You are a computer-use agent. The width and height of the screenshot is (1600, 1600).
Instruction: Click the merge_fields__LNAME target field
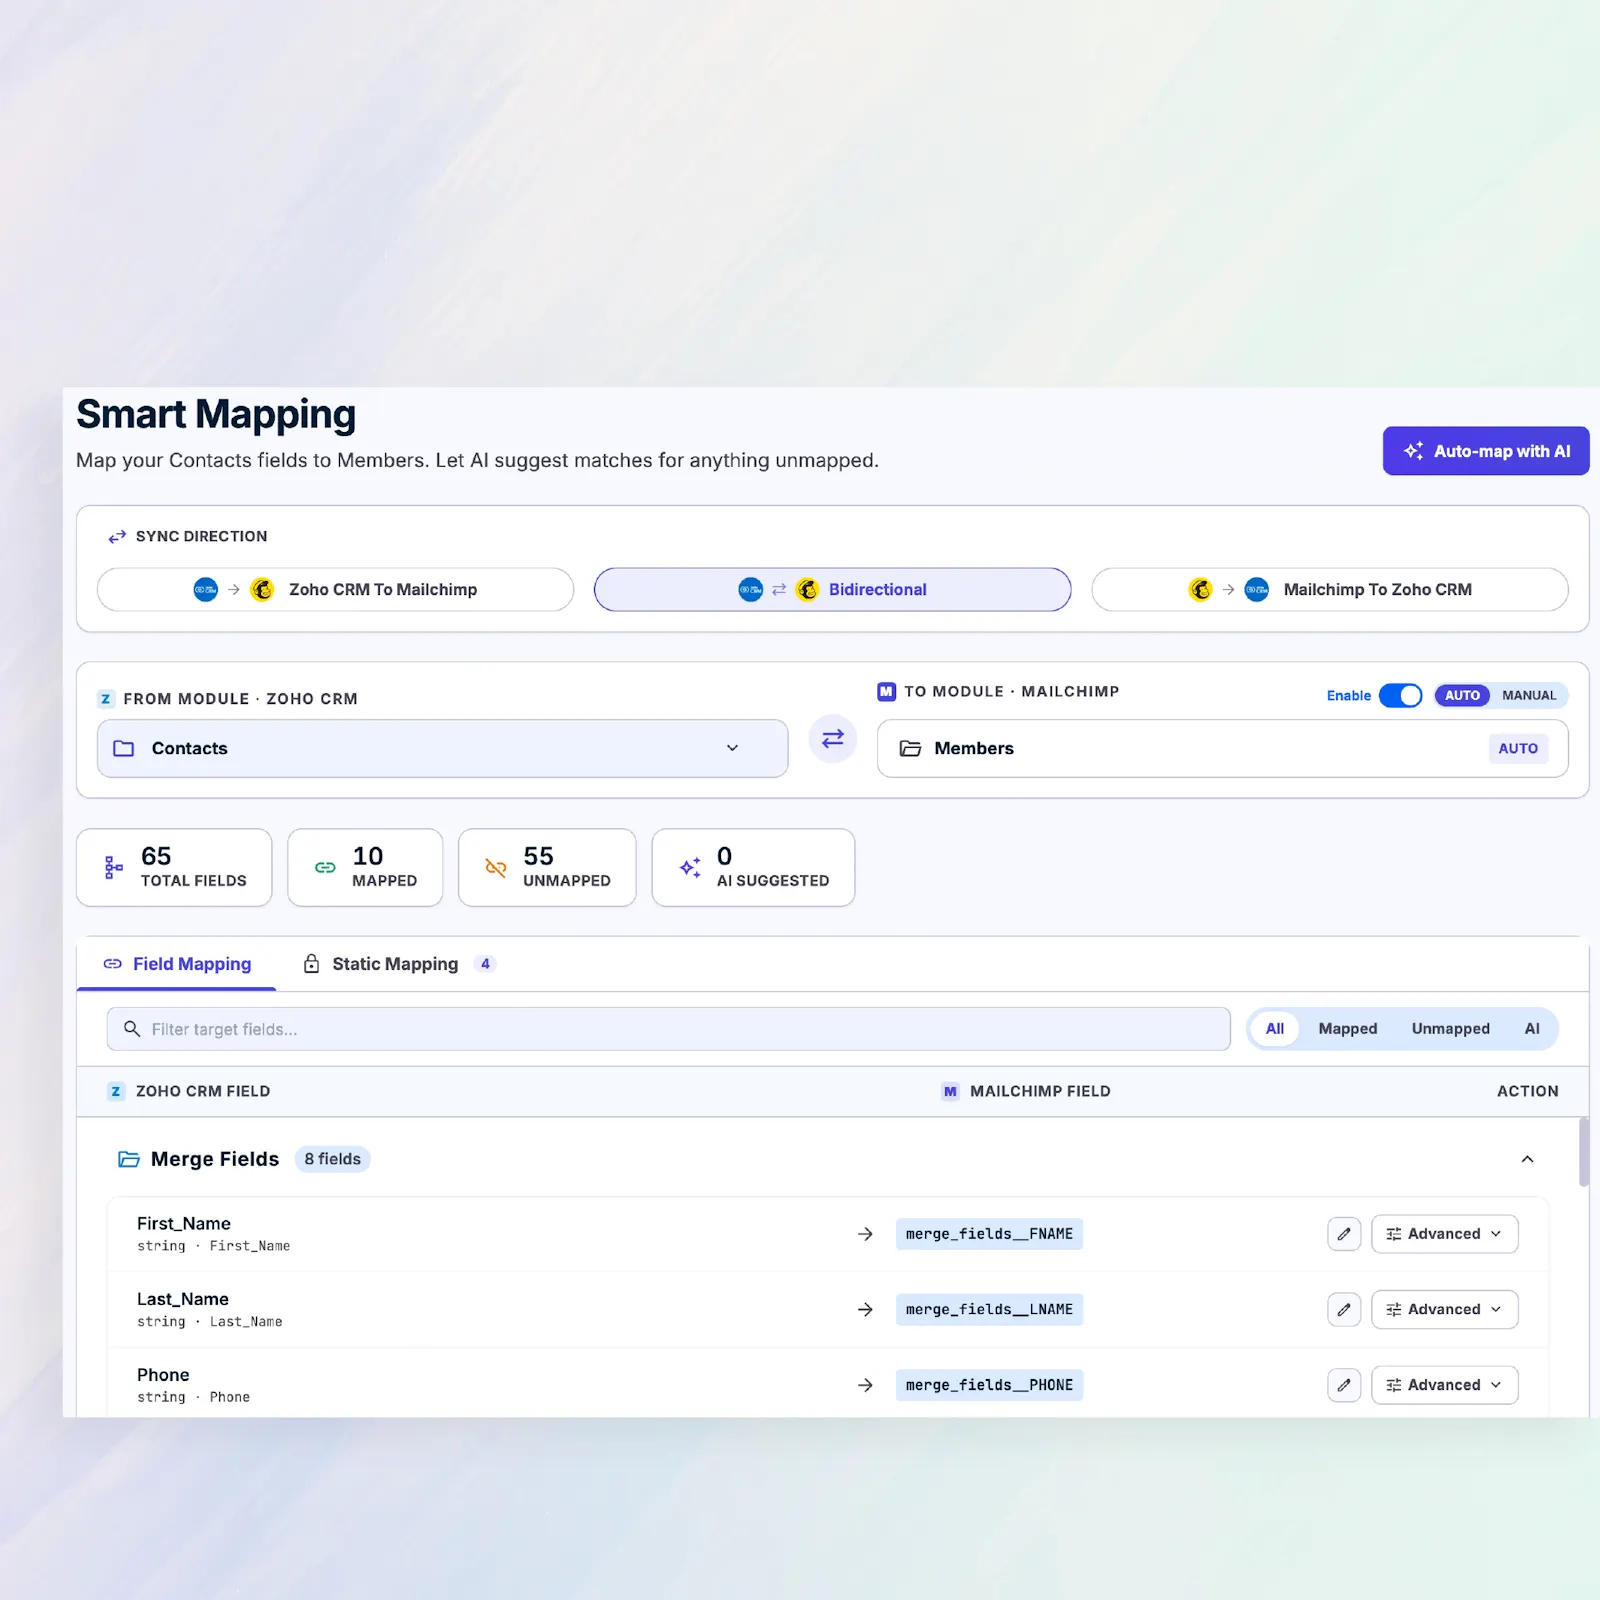point(989,1309)
